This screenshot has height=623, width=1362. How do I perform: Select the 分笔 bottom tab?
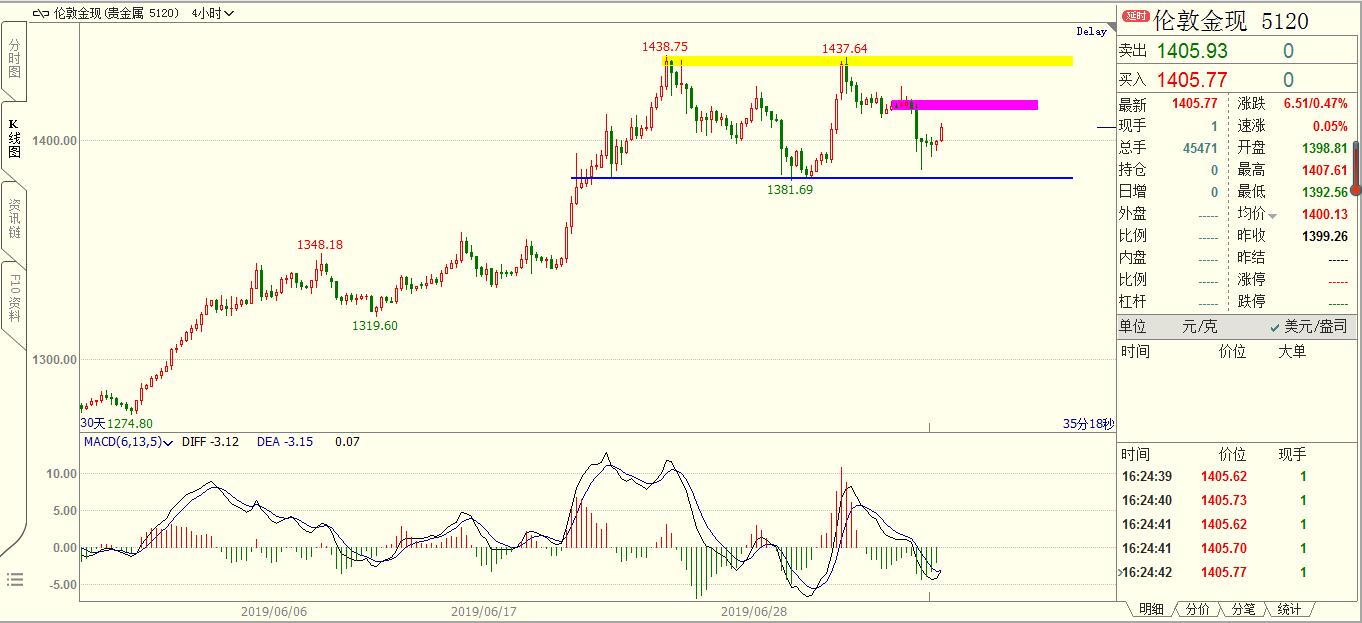(1243, 609)
